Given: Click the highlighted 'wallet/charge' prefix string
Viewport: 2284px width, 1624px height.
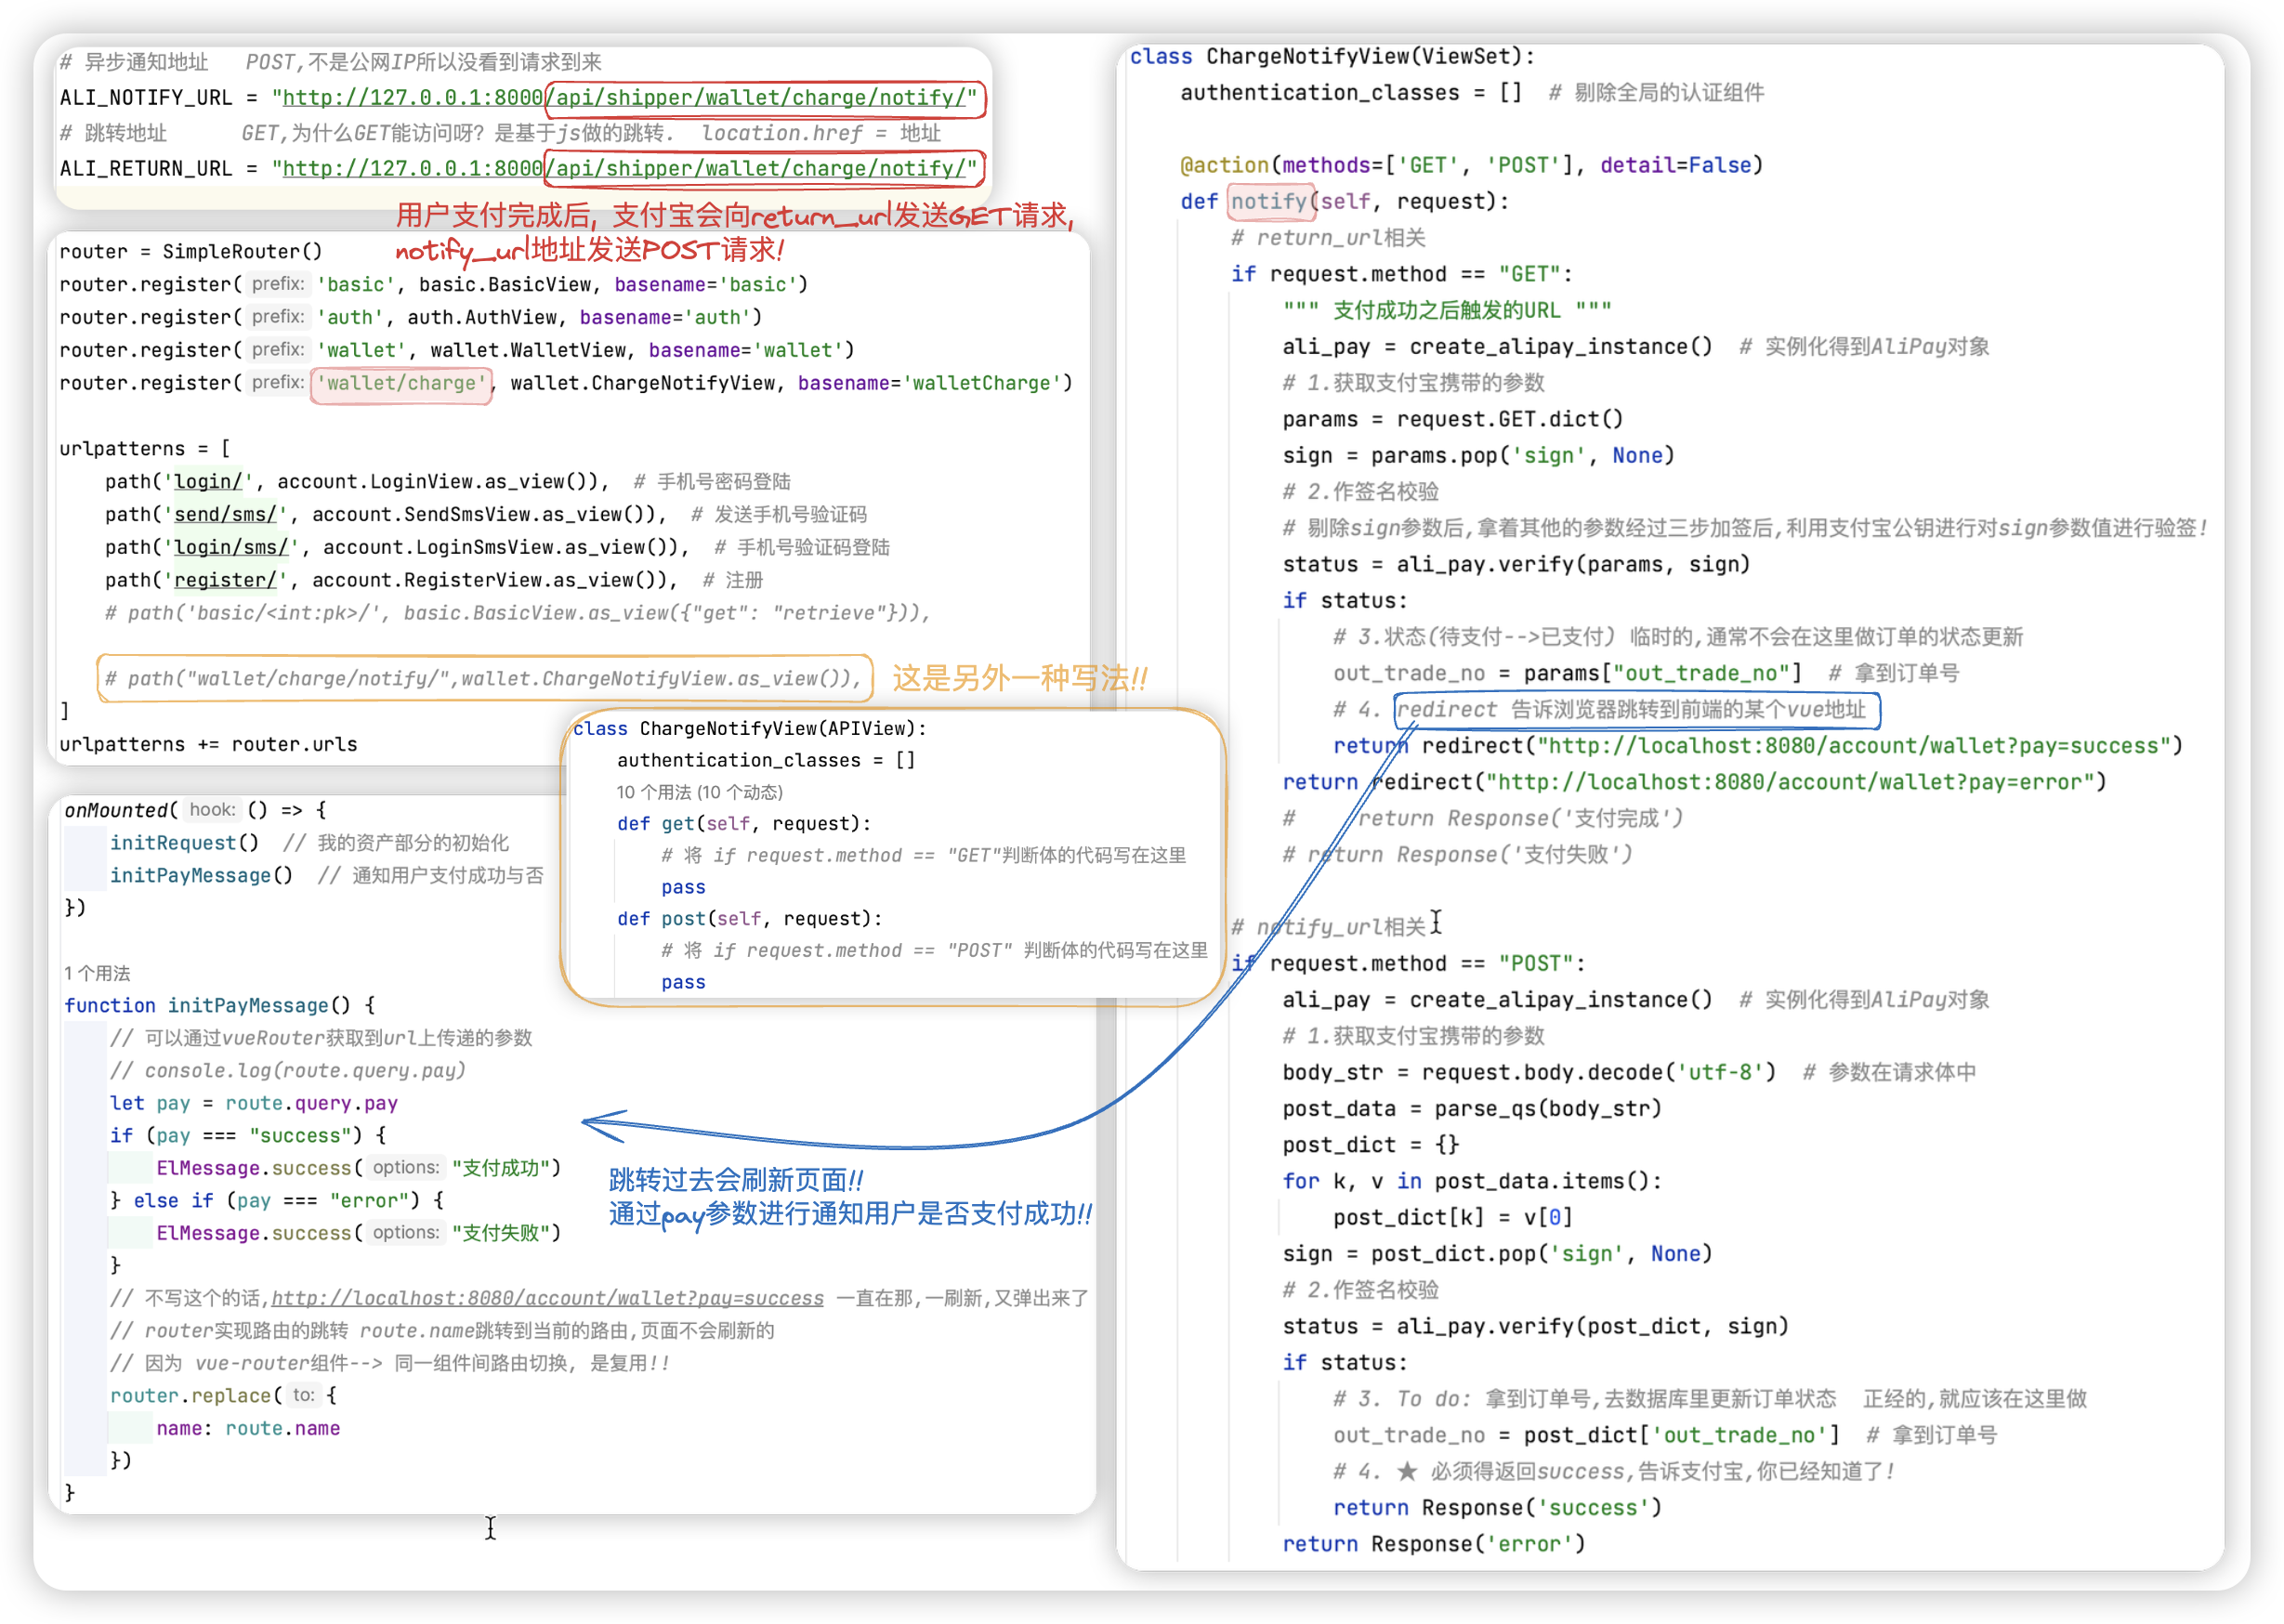Looking at the screenshot, I should point(401,384).
